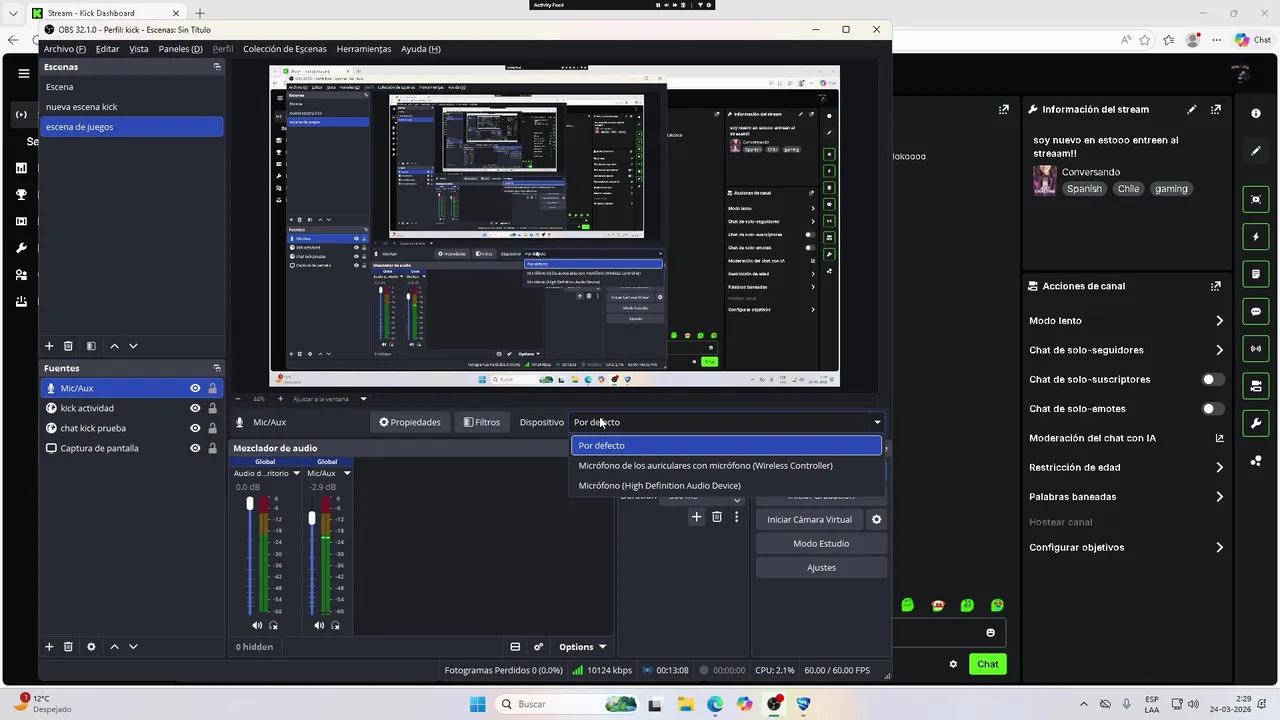The width and height of the screenshot is (1280, 720).
Task: Open OBS Ajustes button
Action: [x=821, y=568]
